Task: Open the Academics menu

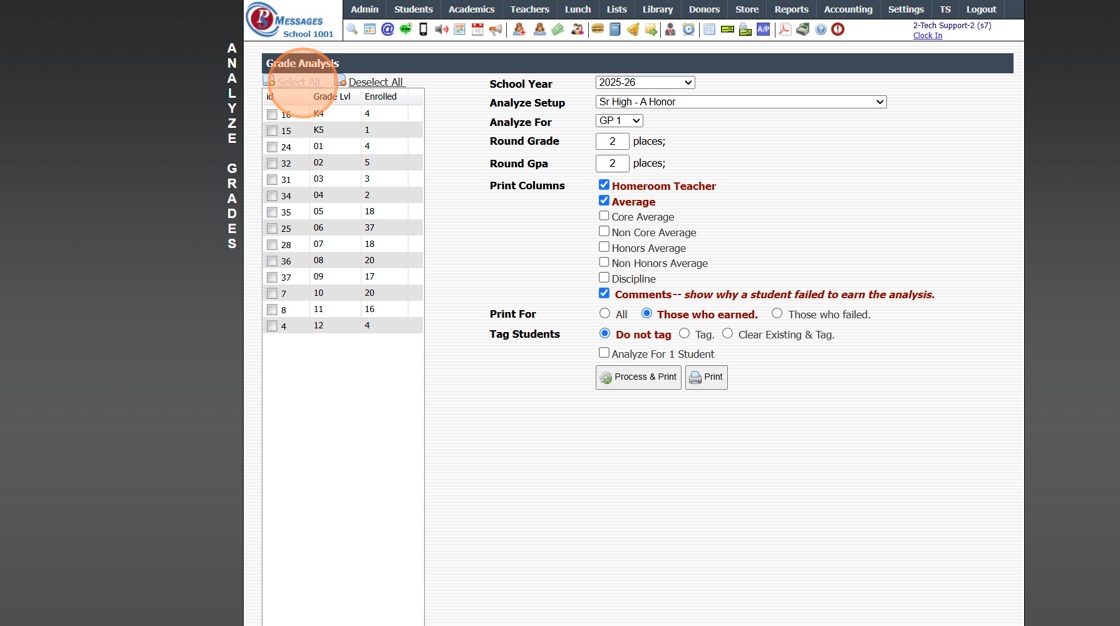Action: click(x=471, y=9)
